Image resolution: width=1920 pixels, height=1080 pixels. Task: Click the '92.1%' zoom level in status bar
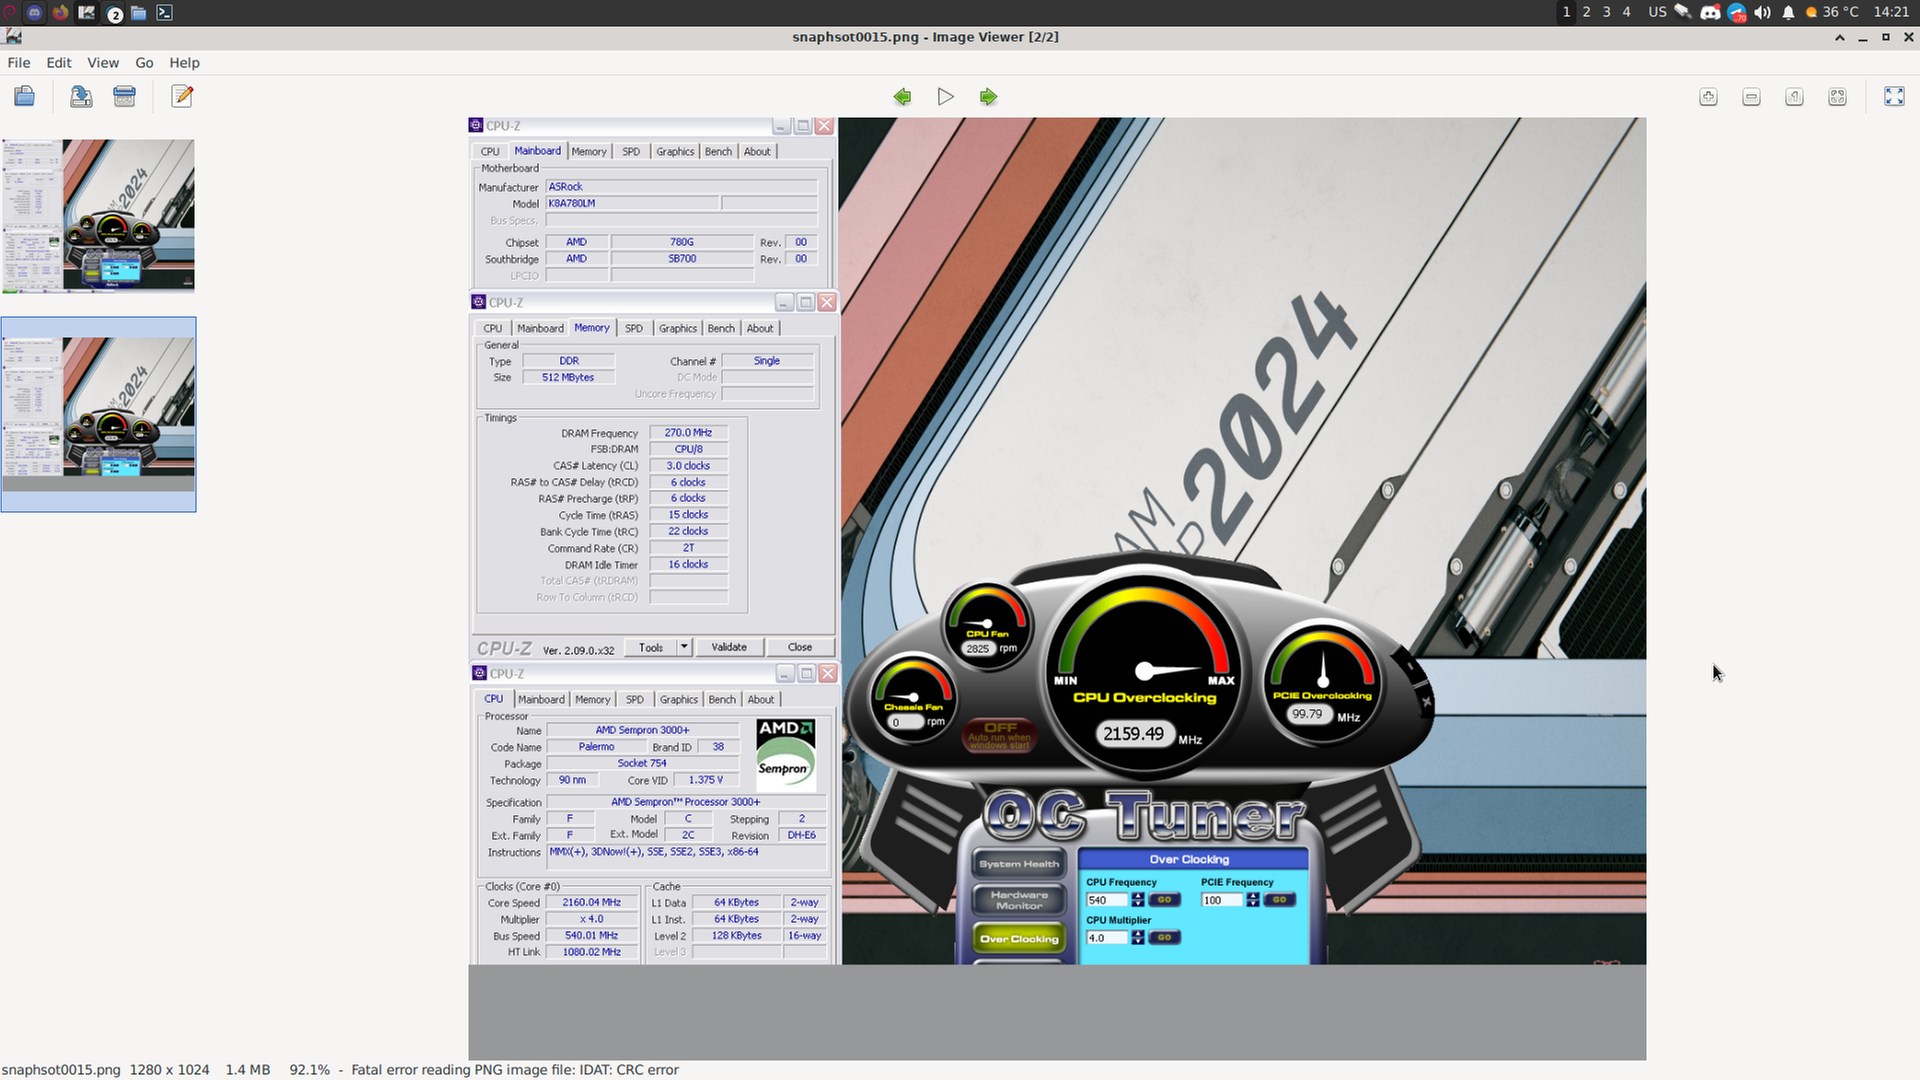click(x=310, y=1070)
